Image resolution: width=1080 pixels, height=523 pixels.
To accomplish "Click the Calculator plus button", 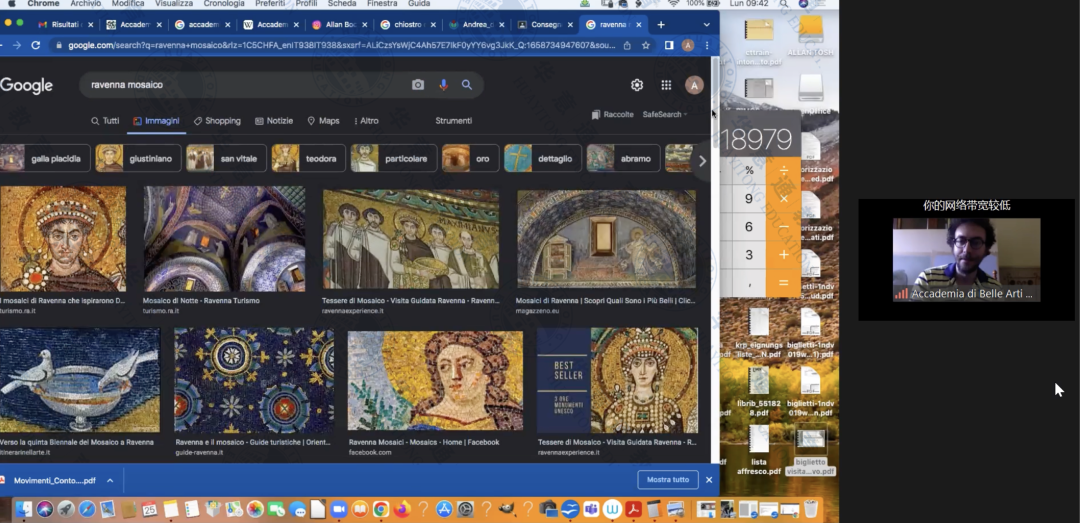I will (784, 255).
